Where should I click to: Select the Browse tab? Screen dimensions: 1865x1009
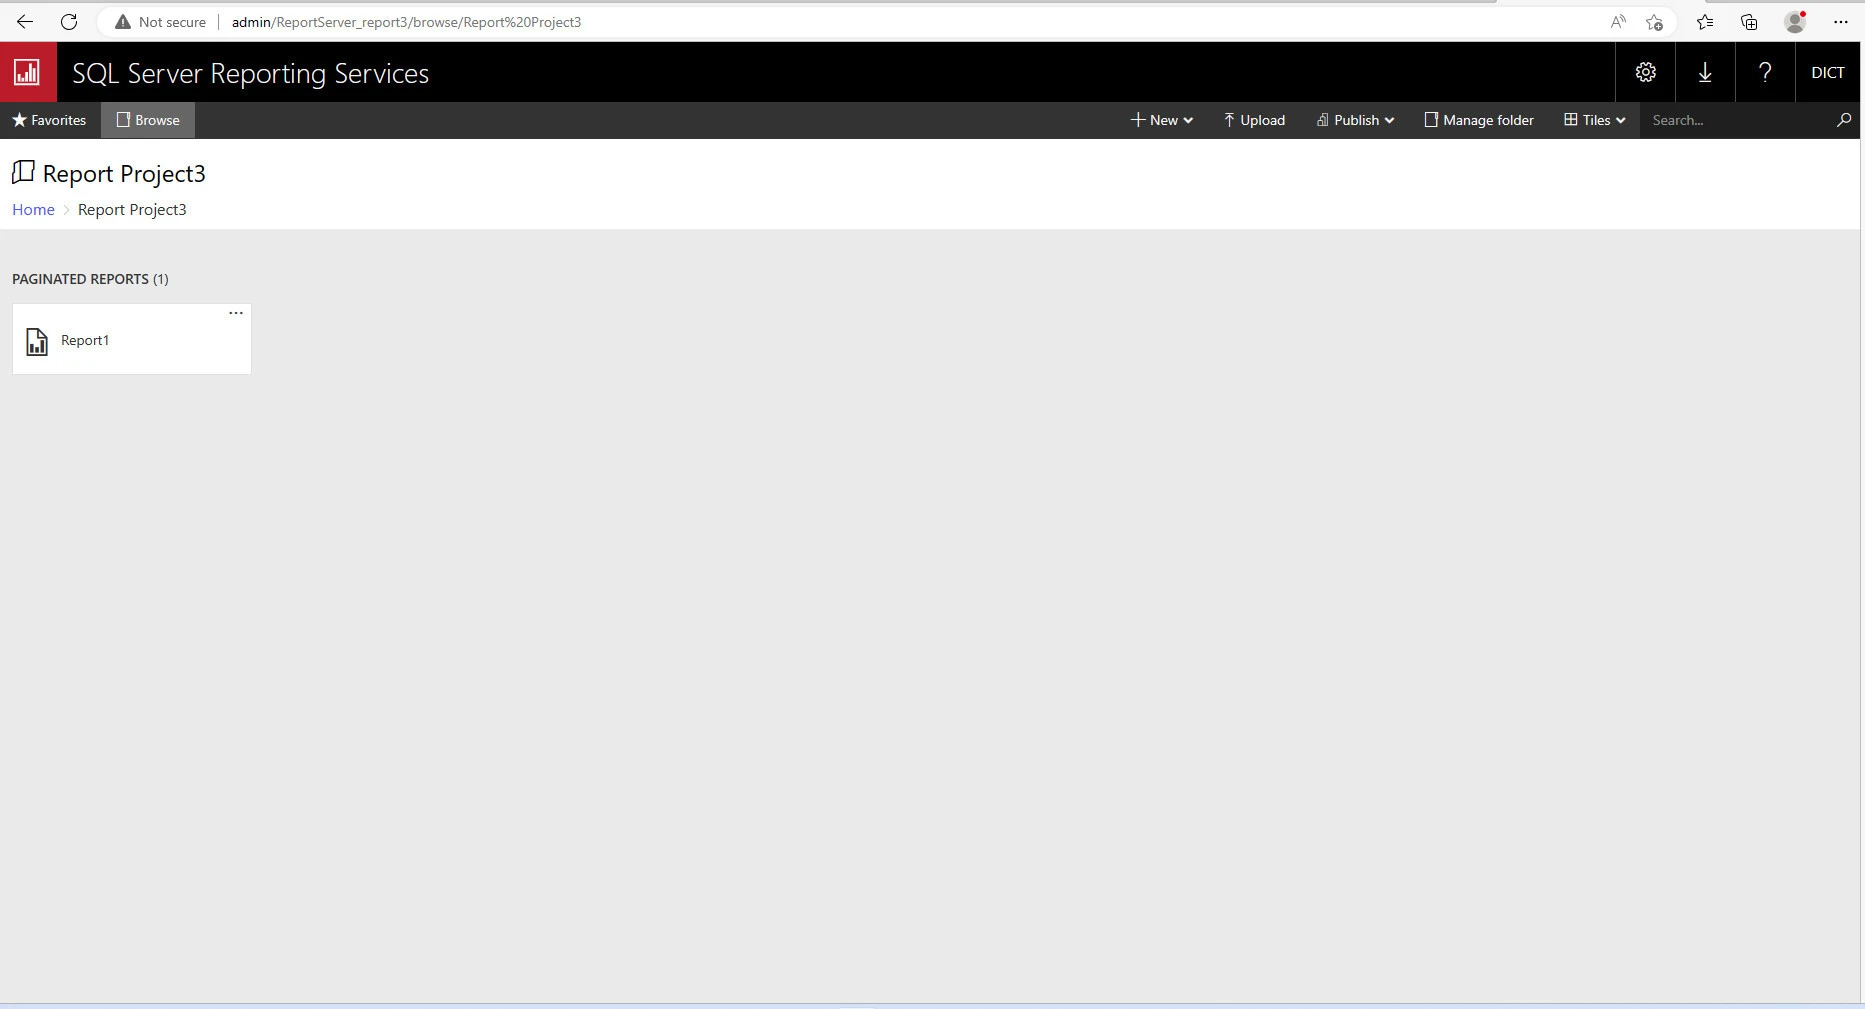pyautogui.click(x=148, y=120)
